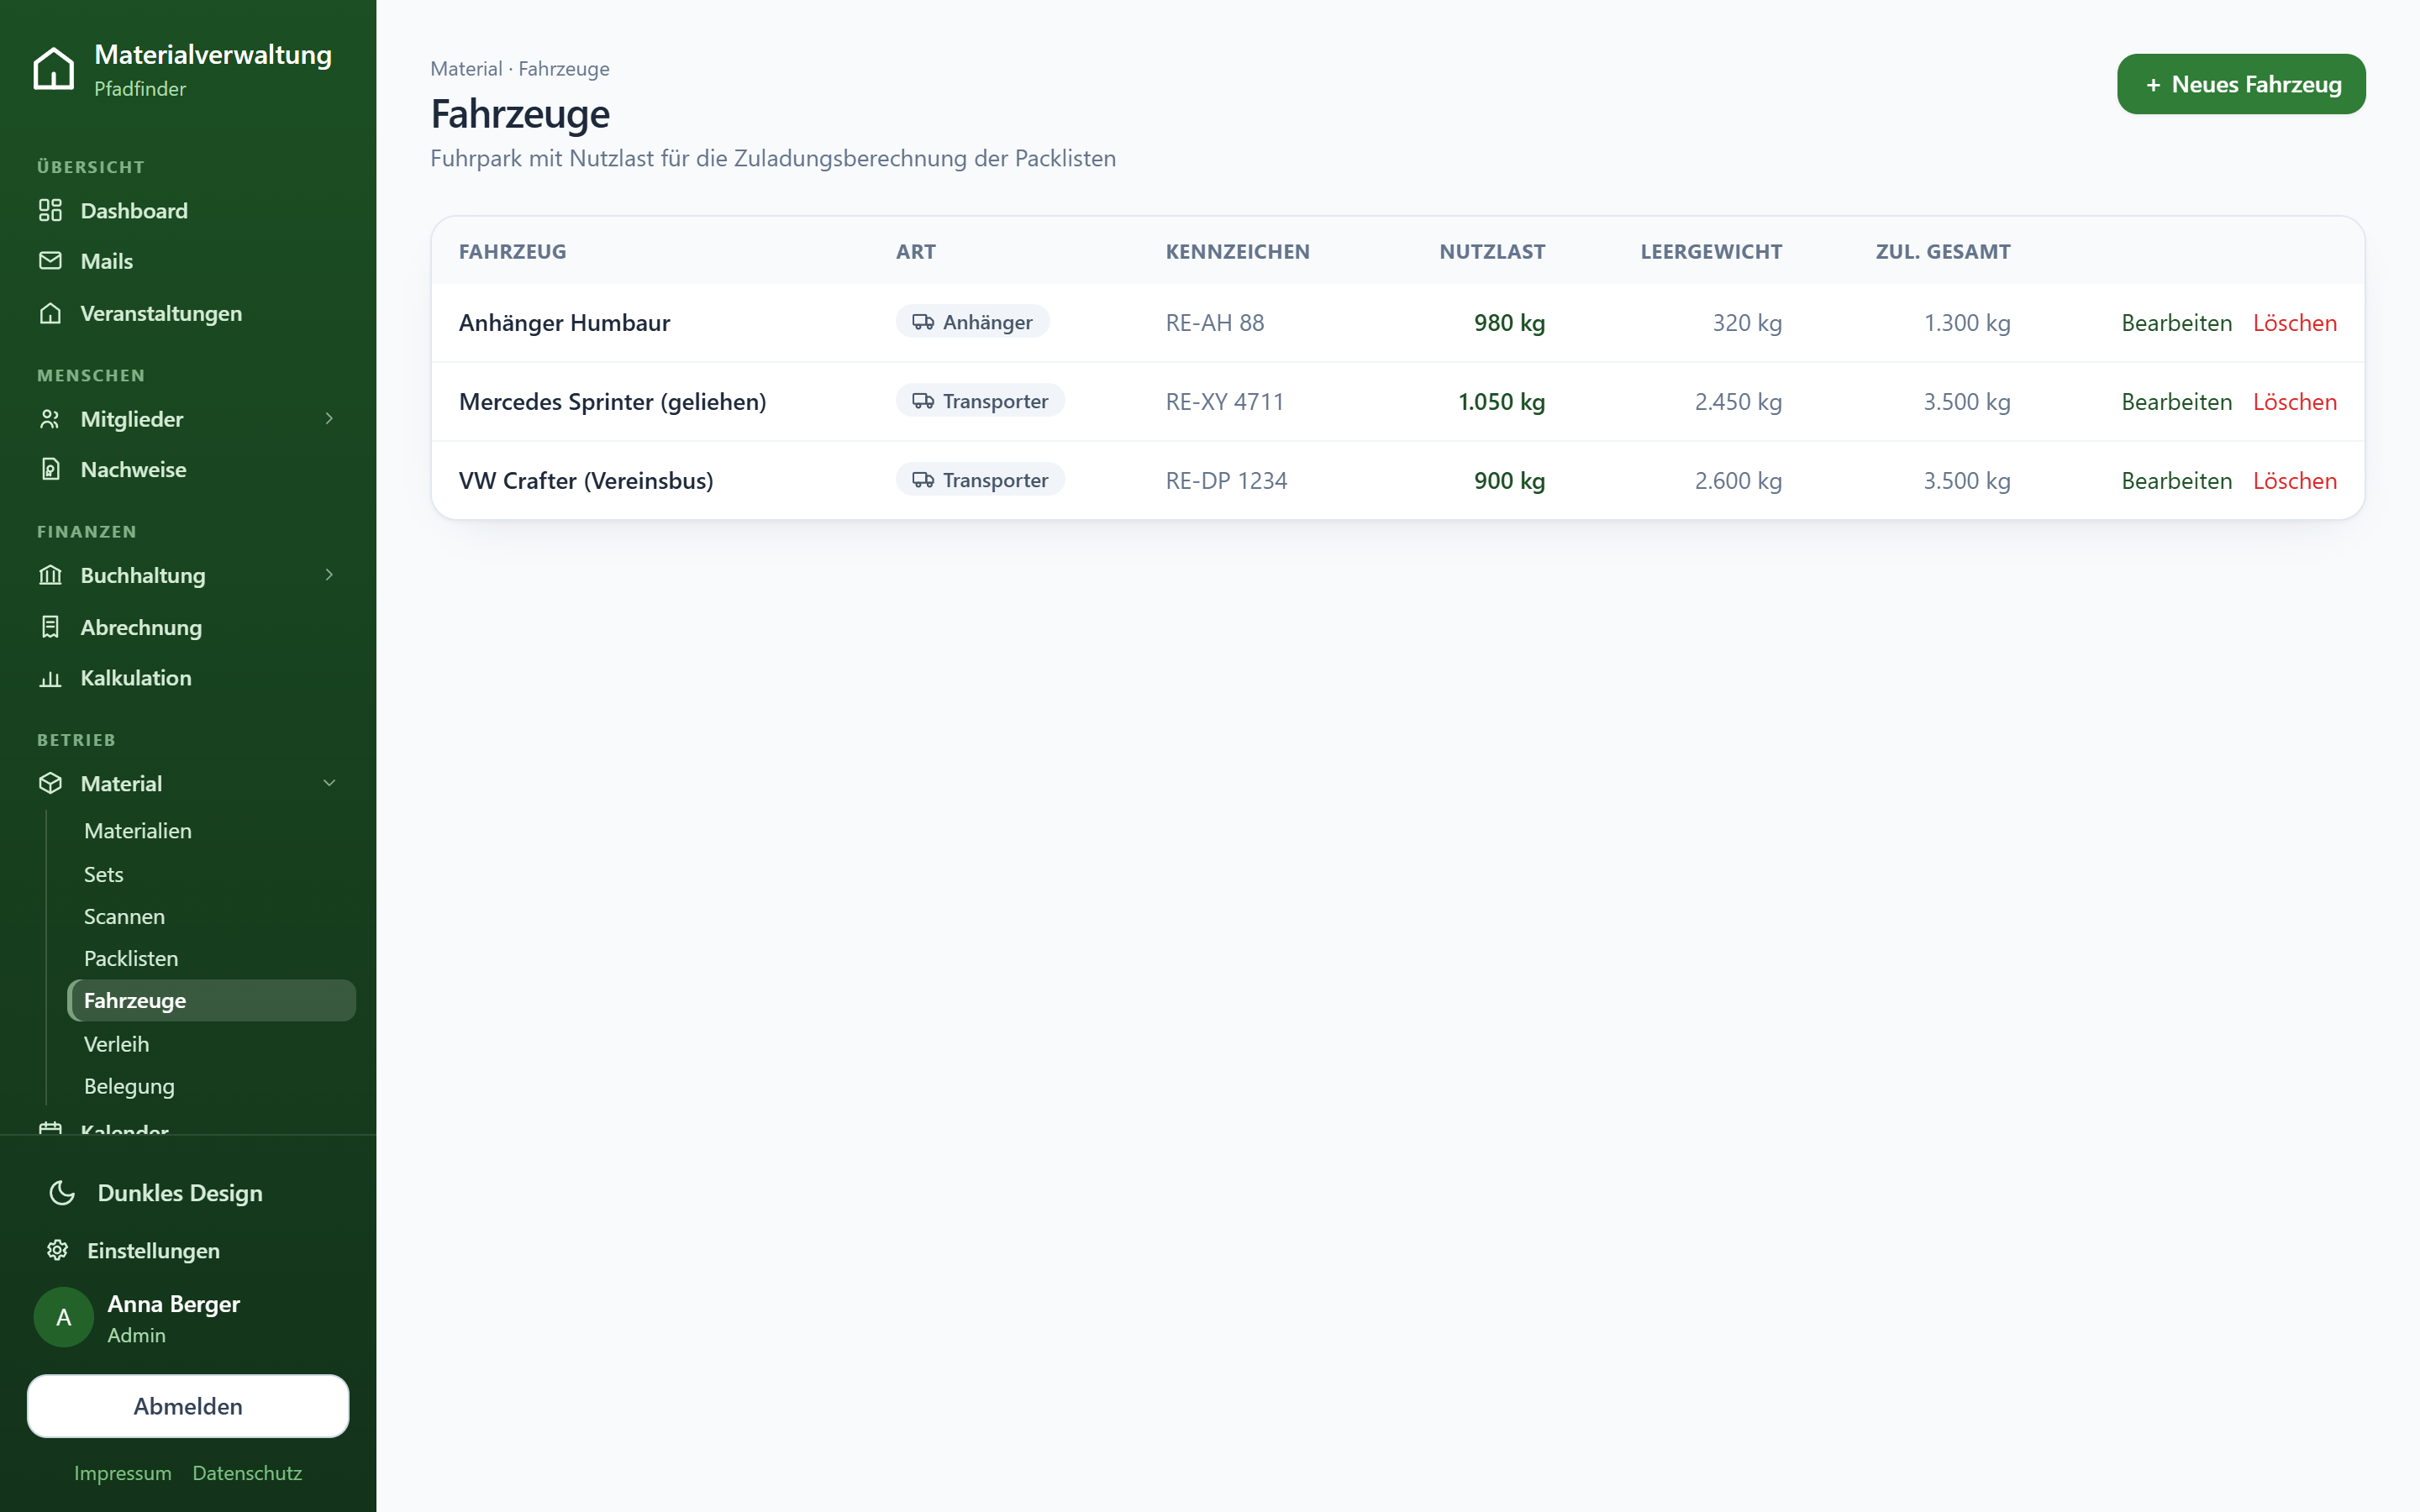Click Bearbeiten for Mercedes Sprinter
Viewport: 2420px width, 1512px height.
pyautogui.click(x=2176, y=402)
